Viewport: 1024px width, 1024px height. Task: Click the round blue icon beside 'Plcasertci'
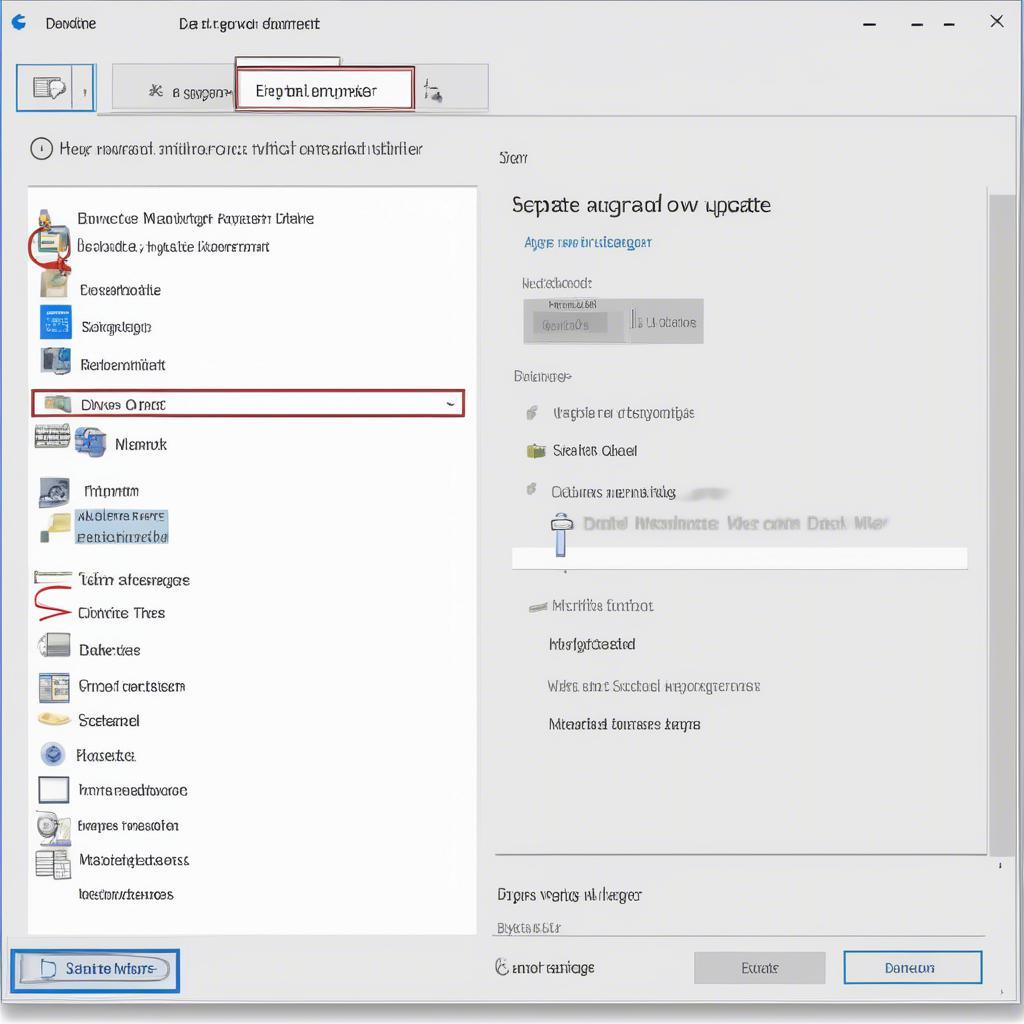[x=53, y=754]
